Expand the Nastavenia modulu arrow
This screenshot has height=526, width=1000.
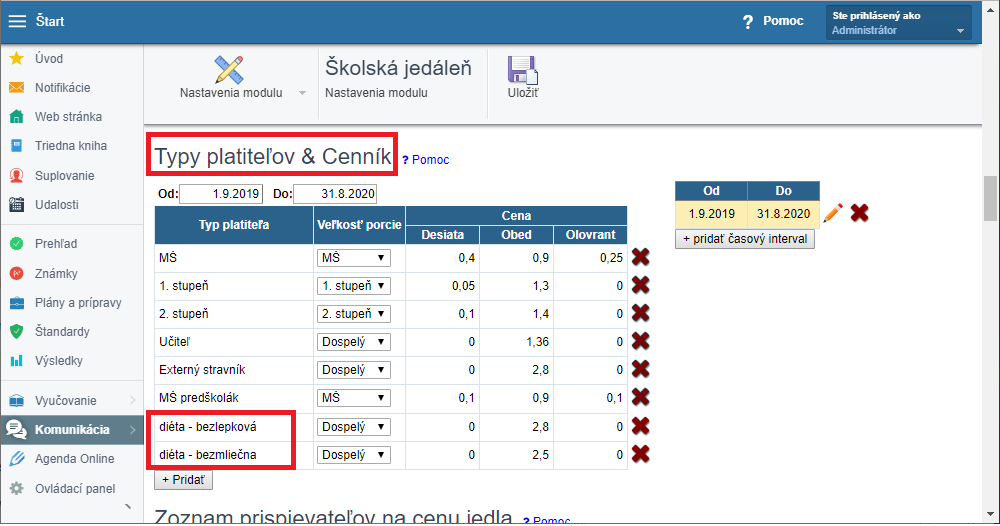302,93
